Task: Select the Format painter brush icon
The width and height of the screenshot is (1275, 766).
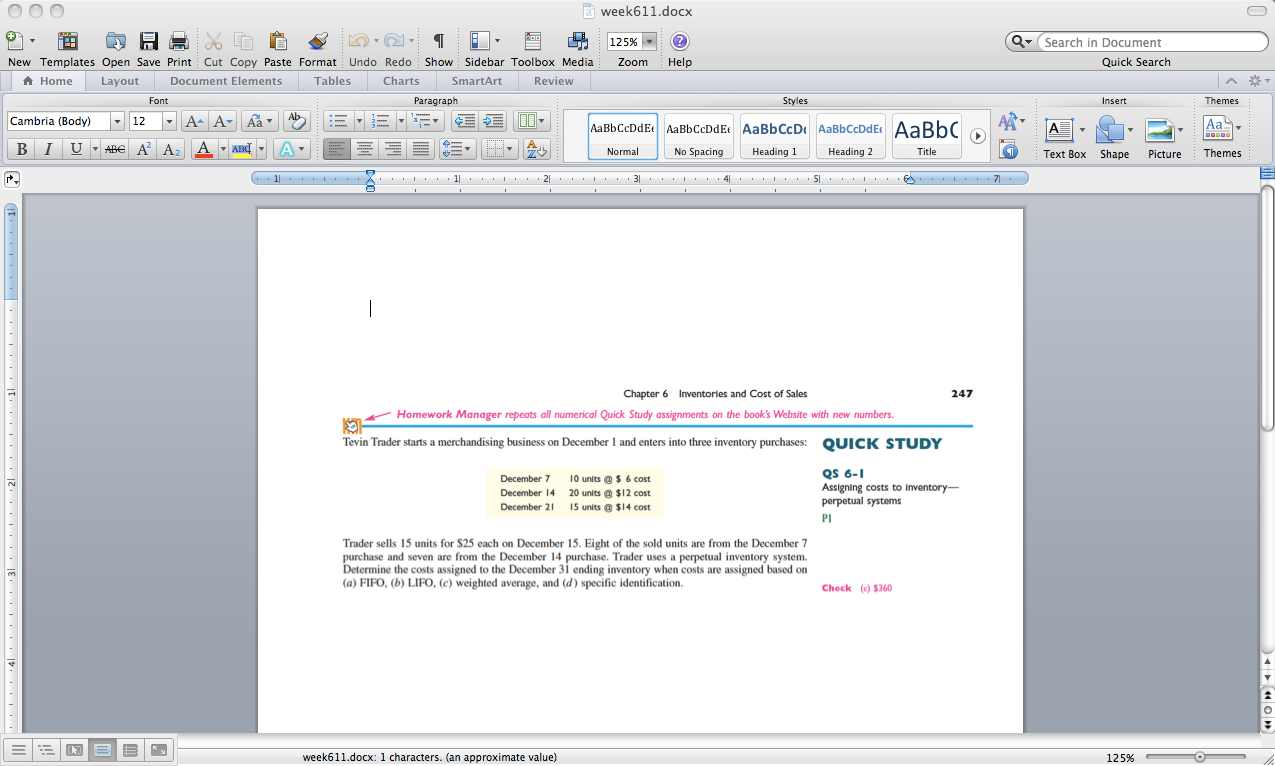Action: tap(318, 41)
